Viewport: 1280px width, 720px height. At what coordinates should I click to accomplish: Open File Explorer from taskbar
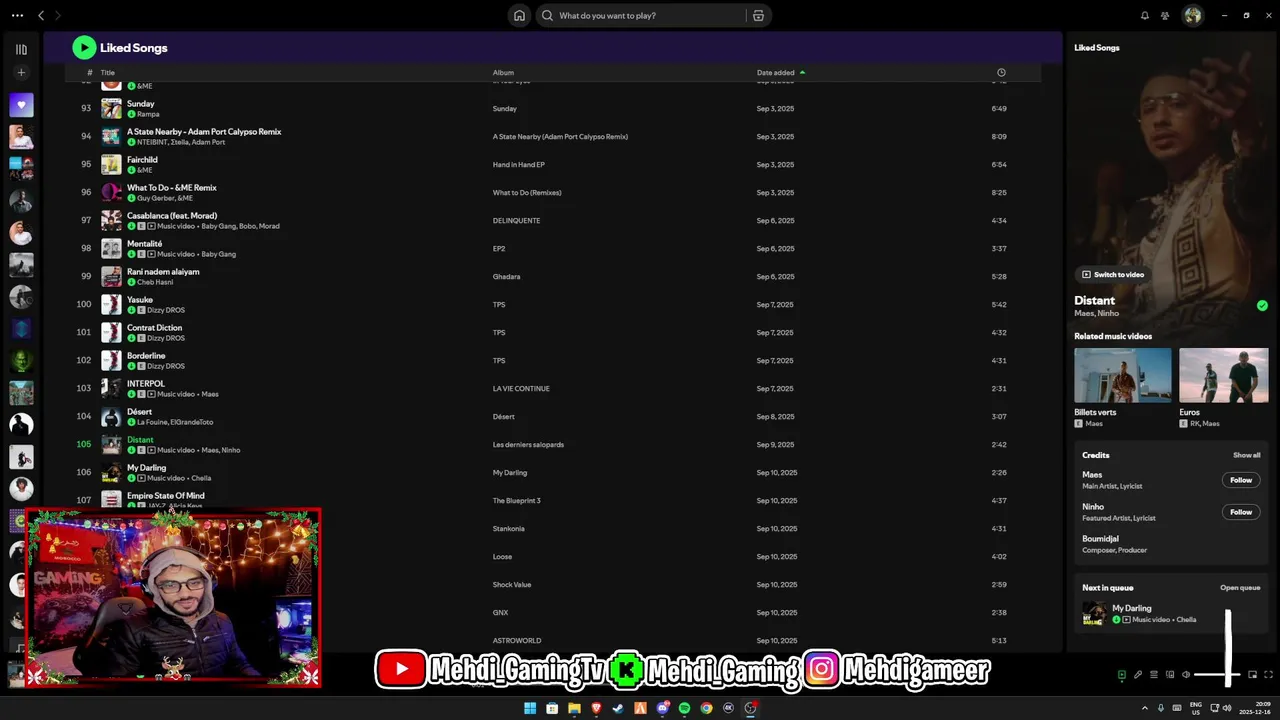click(x=574, y=708)
